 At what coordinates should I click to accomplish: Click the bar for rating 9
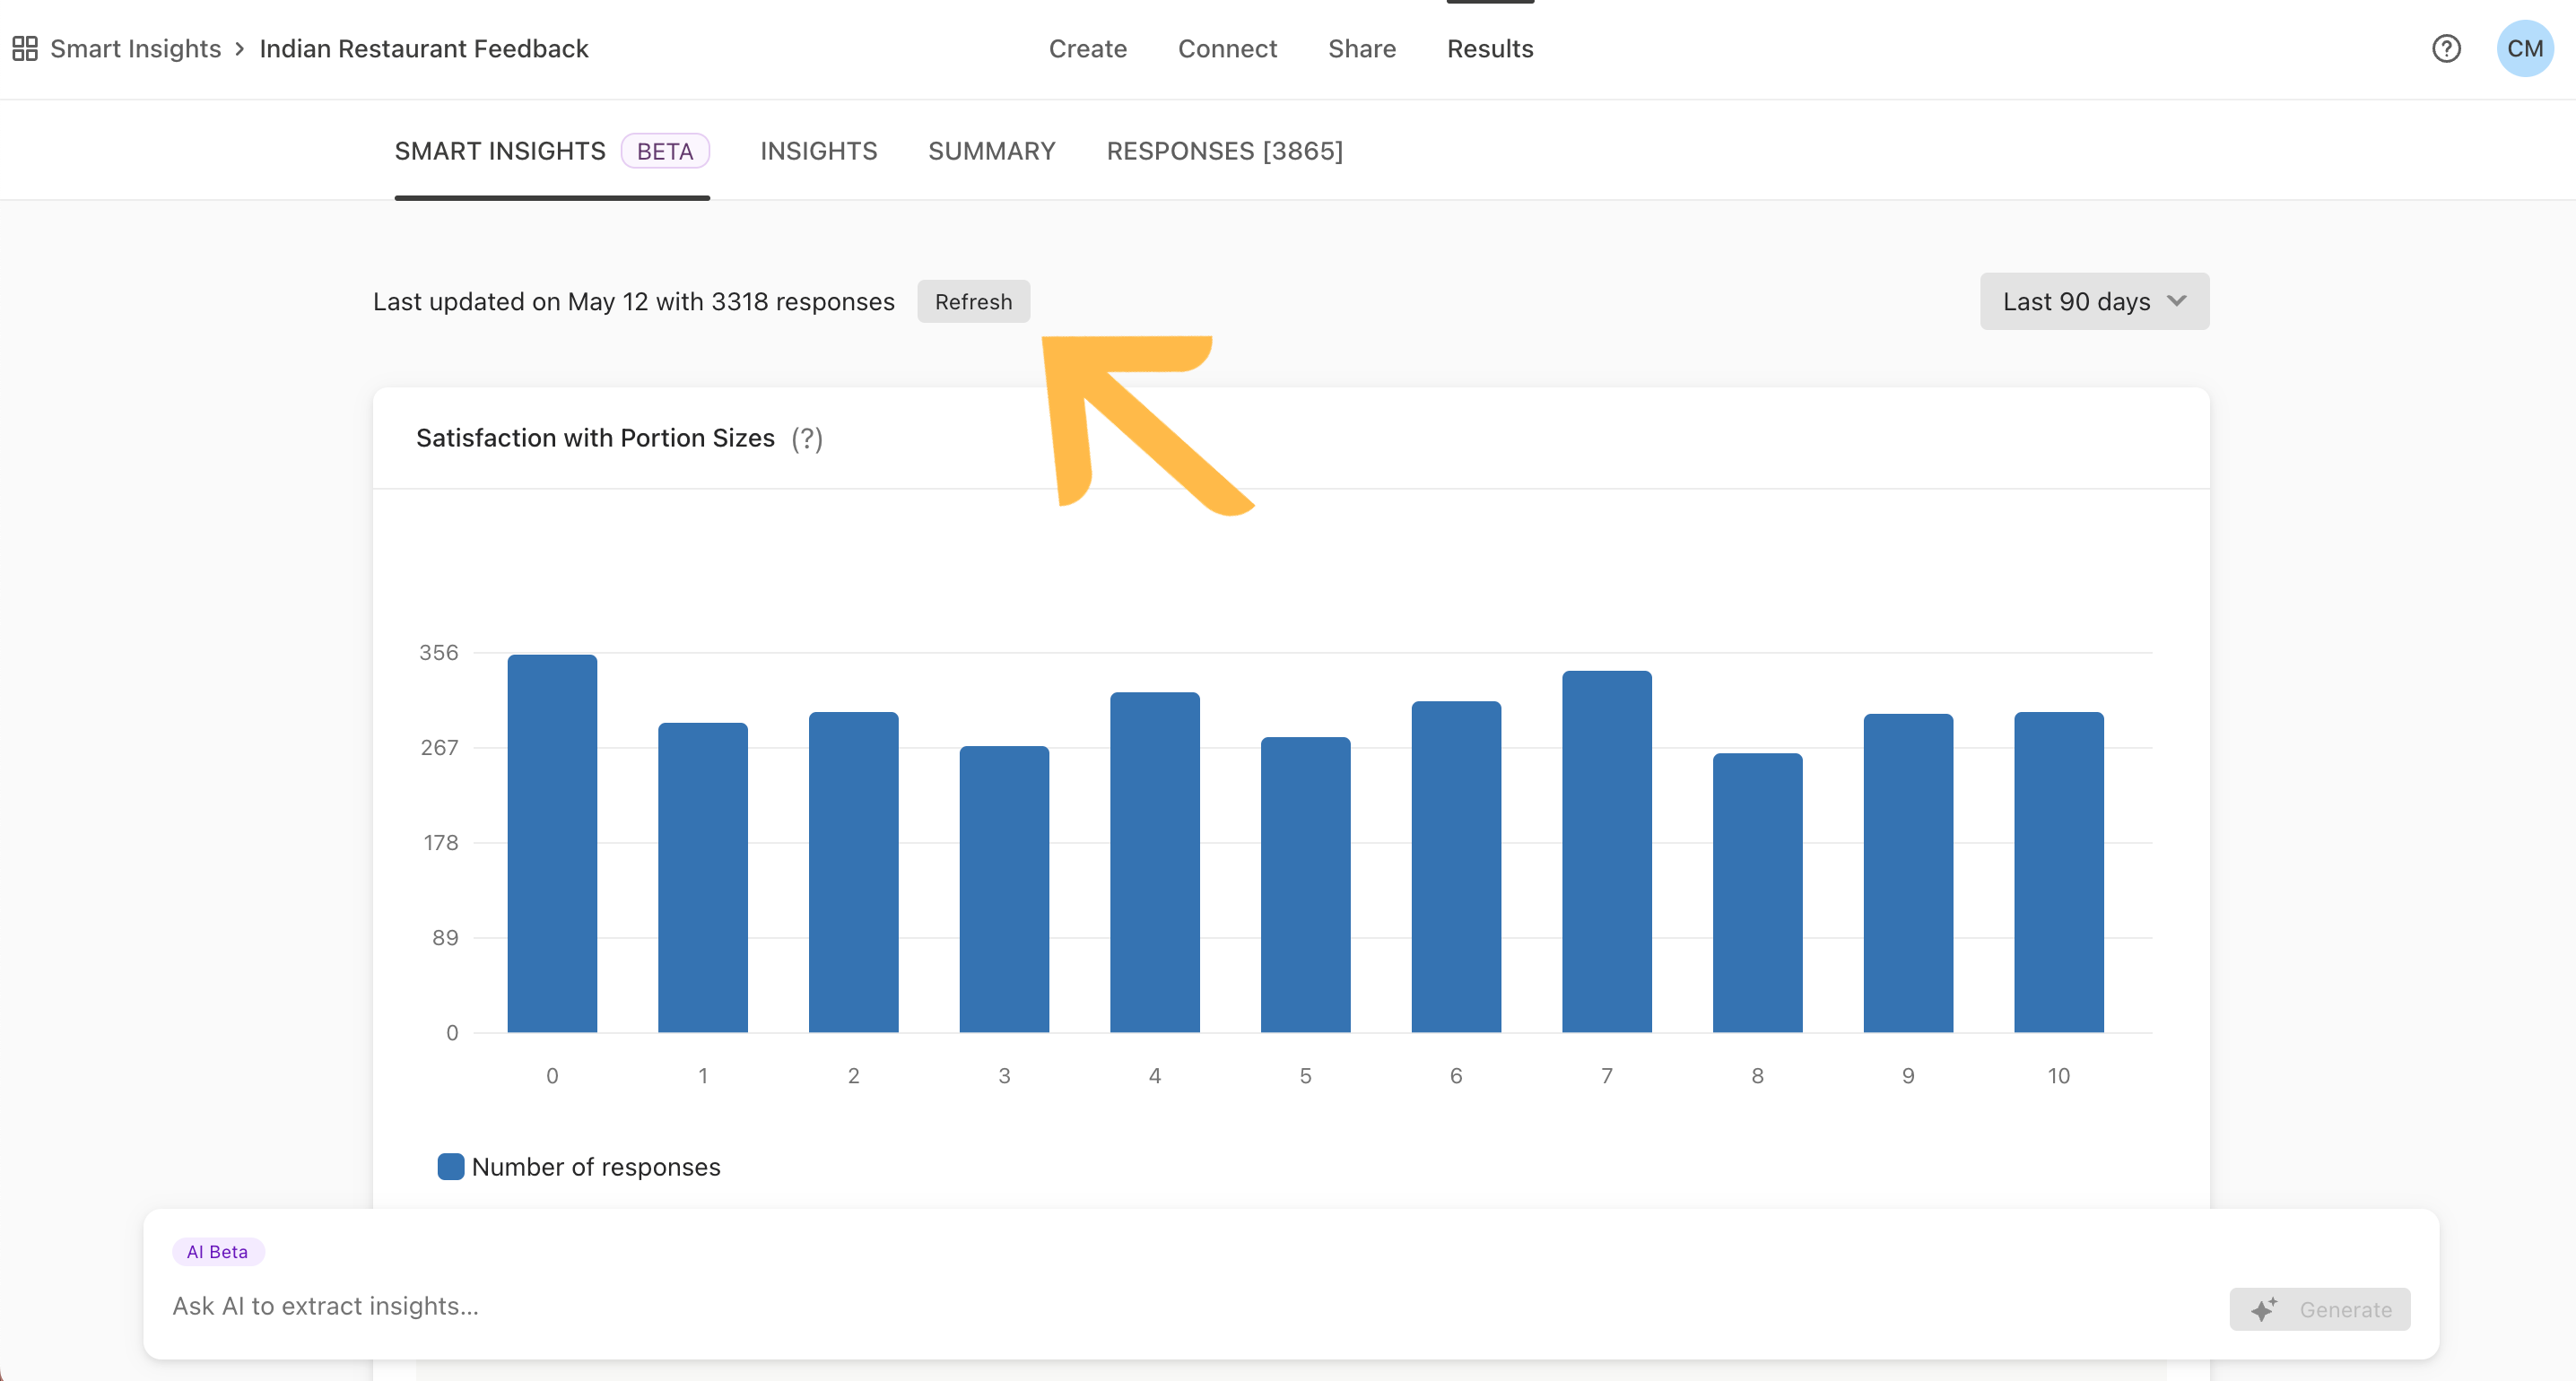[x=1908, y=873]
